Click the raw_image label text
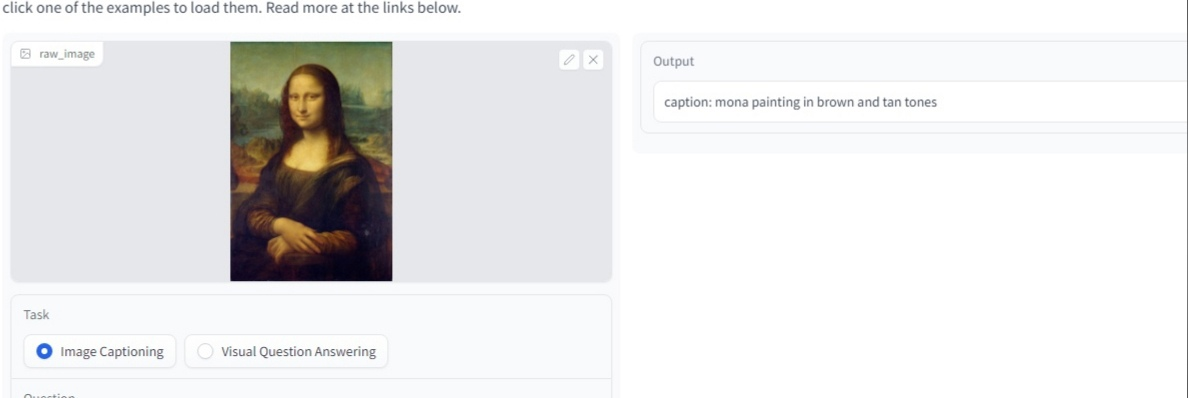 click(67, 54)
